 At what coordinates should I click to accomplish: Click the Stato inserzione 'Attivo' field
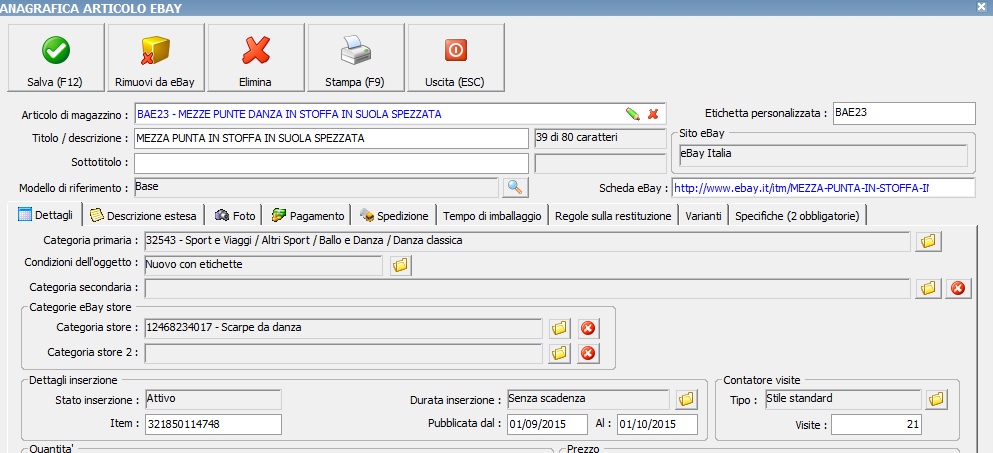[213, 400]
